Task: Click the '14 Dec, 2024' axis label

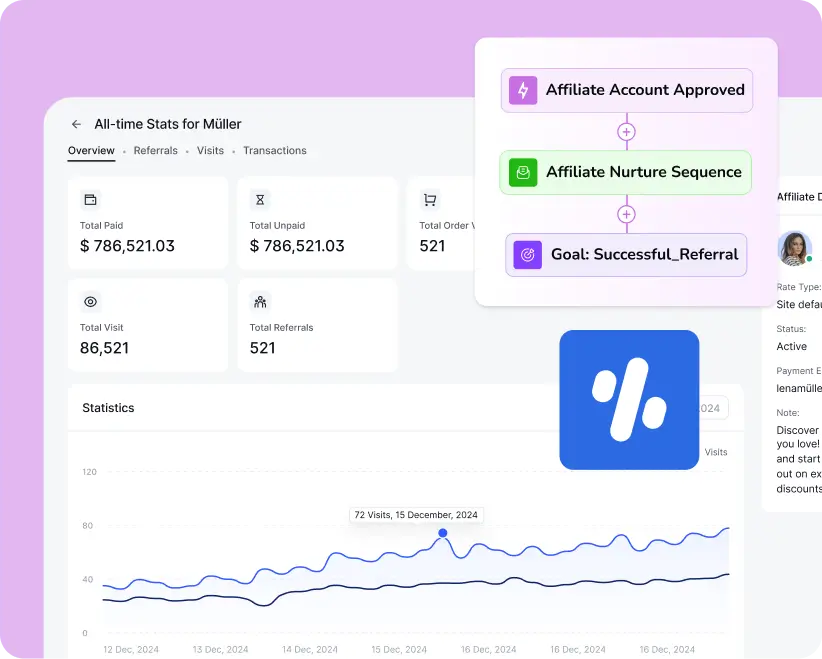Action: point(310,650)
